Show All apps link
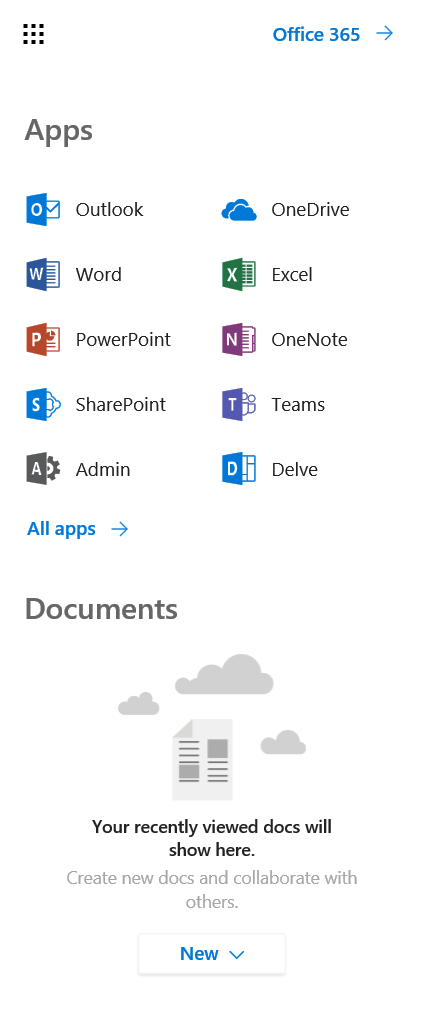 click(61, 529)
